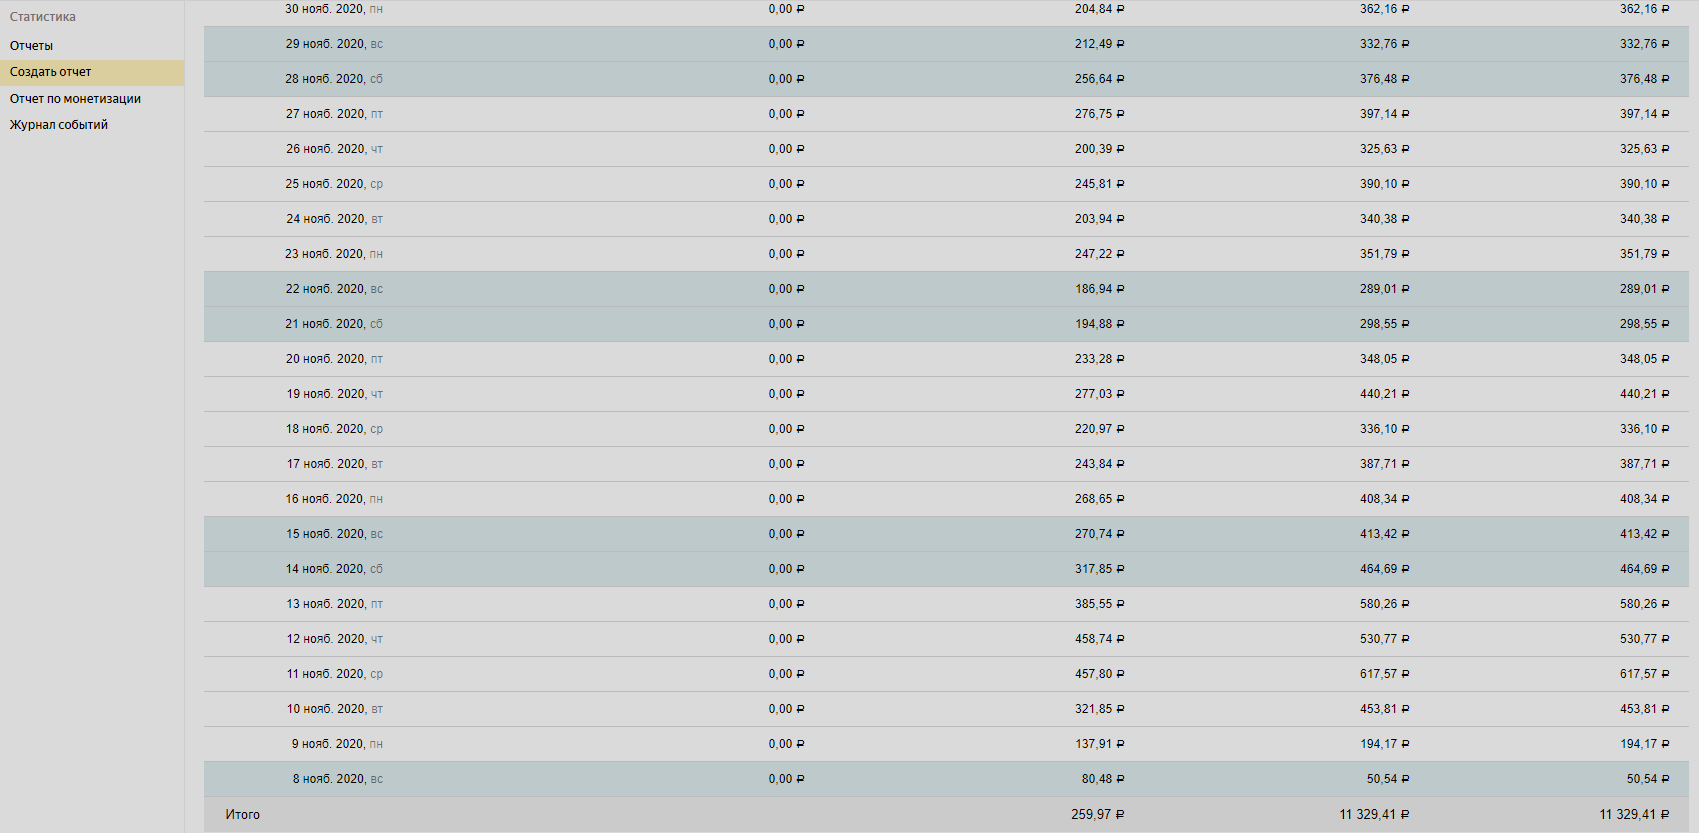Go to Журнал событий
Screen dimensions: 1699x833
pyautogui.click(x=59, y=125)
